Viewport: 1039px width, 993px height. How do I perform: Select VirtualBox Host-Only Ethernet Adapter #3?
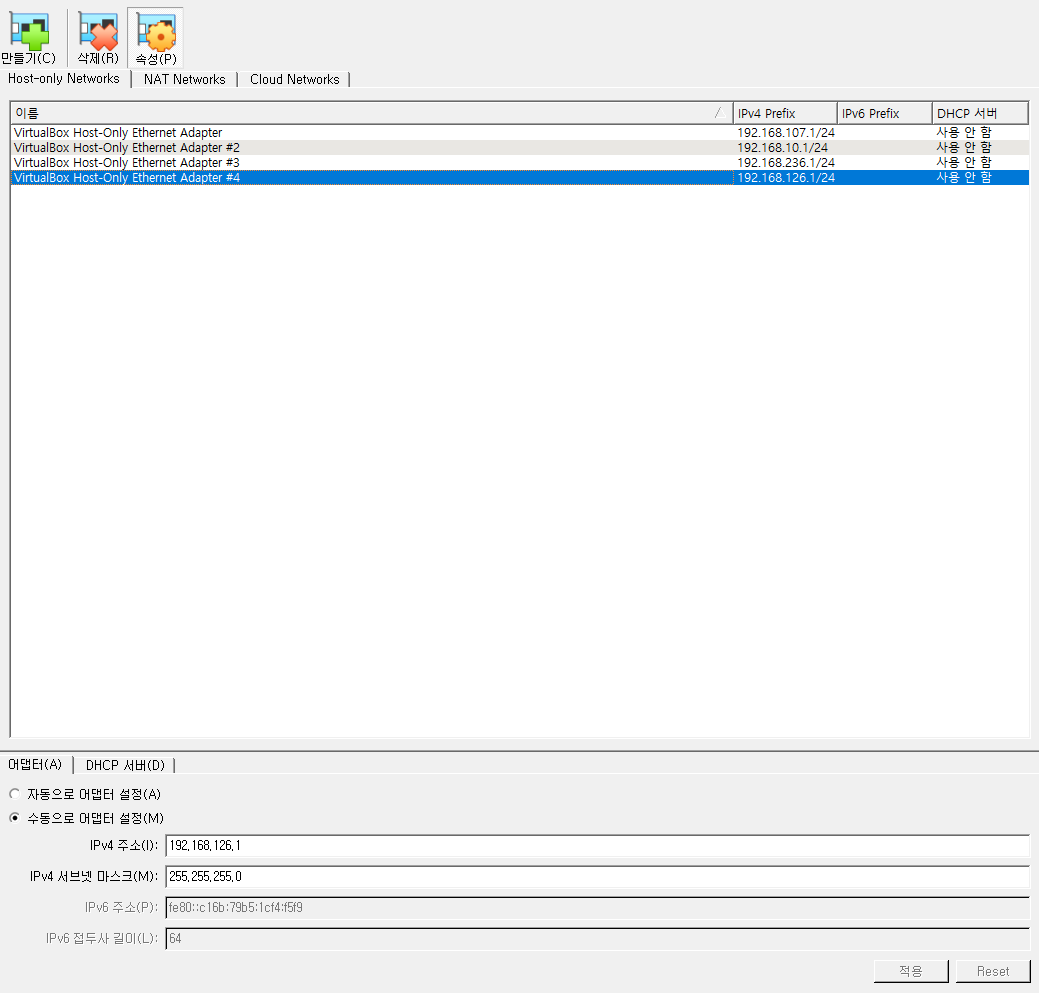(520, 162)
